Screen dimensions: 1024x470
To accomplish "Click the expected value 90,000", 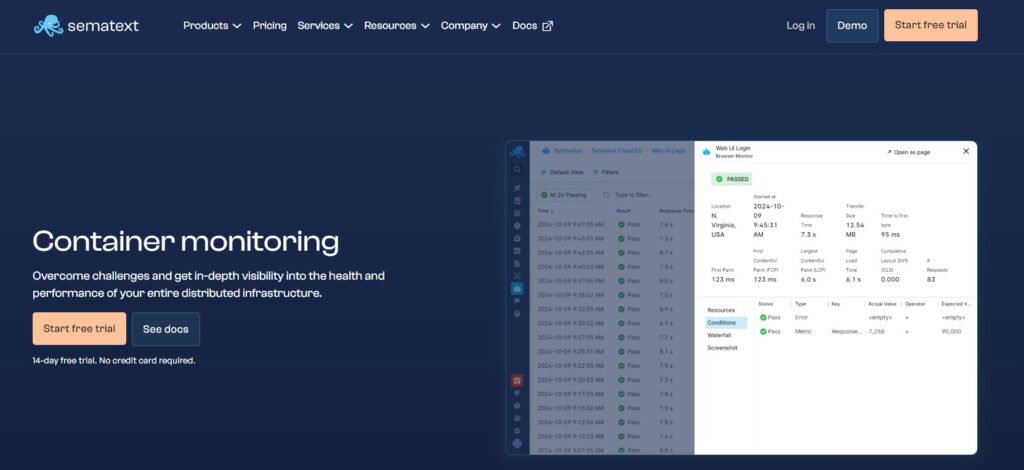I will point(952,332).
